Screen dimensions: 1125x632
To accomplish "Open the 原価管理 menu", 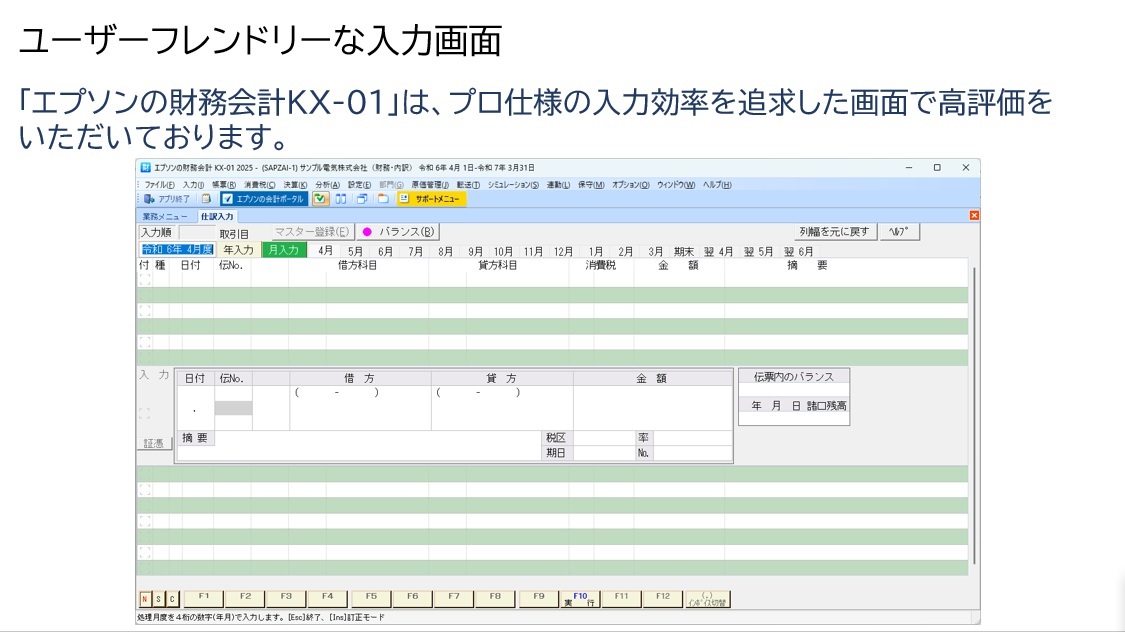I will [x=430, y=185].
